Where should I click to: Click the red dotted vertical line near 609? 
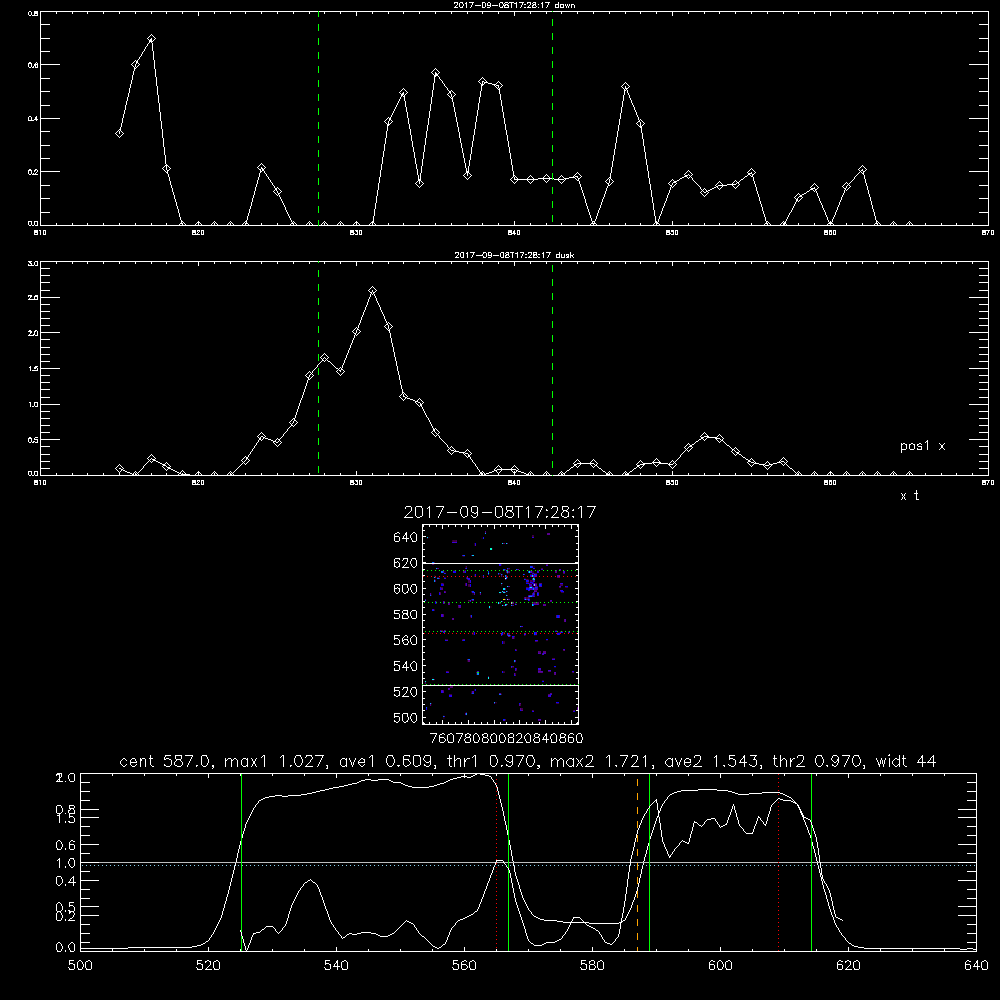pos(778,862)
